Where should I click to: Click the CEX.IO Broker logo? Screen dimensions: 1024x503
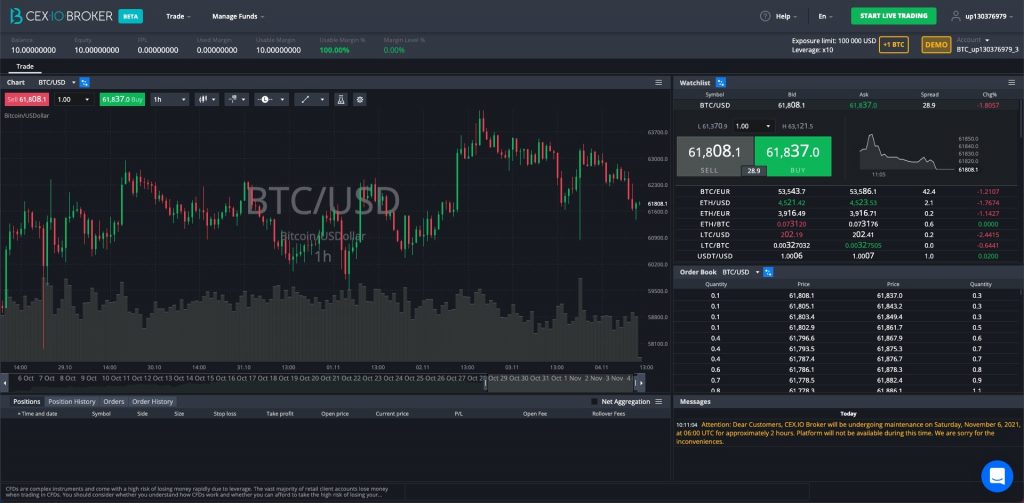pyautogui.click(x=61, y=16)
